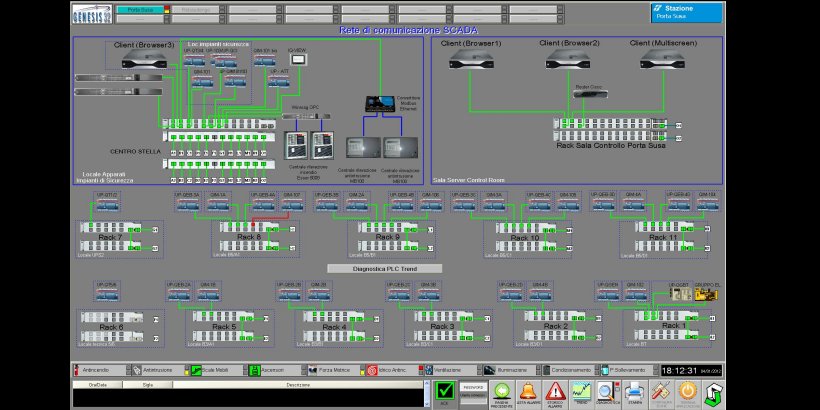This screenshot has width=820, height=410.
Task: Select the Rebaudengo station button
Action: point(195,9)
